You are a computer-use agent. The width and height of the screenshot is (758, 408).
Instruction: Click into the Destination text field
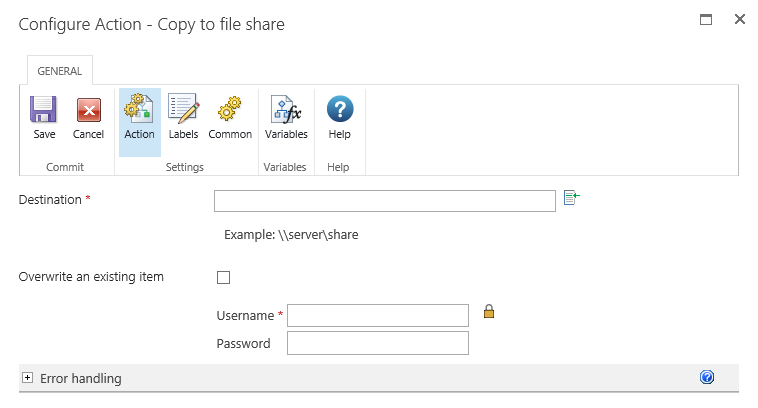pos(384,201)
